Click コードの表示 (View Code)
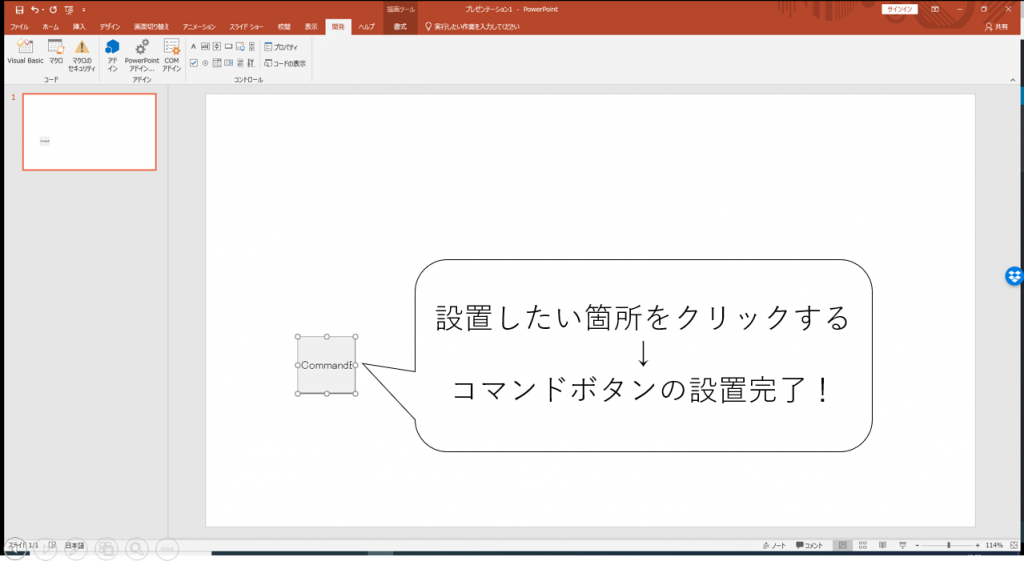This screenshot has height=561, width=1024. (x=285, y=63)
